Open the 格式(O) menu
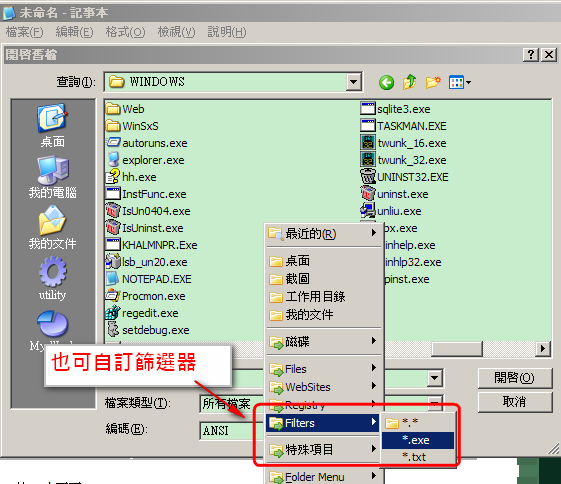This screenshot has width=561, height=484. [125, 32]
